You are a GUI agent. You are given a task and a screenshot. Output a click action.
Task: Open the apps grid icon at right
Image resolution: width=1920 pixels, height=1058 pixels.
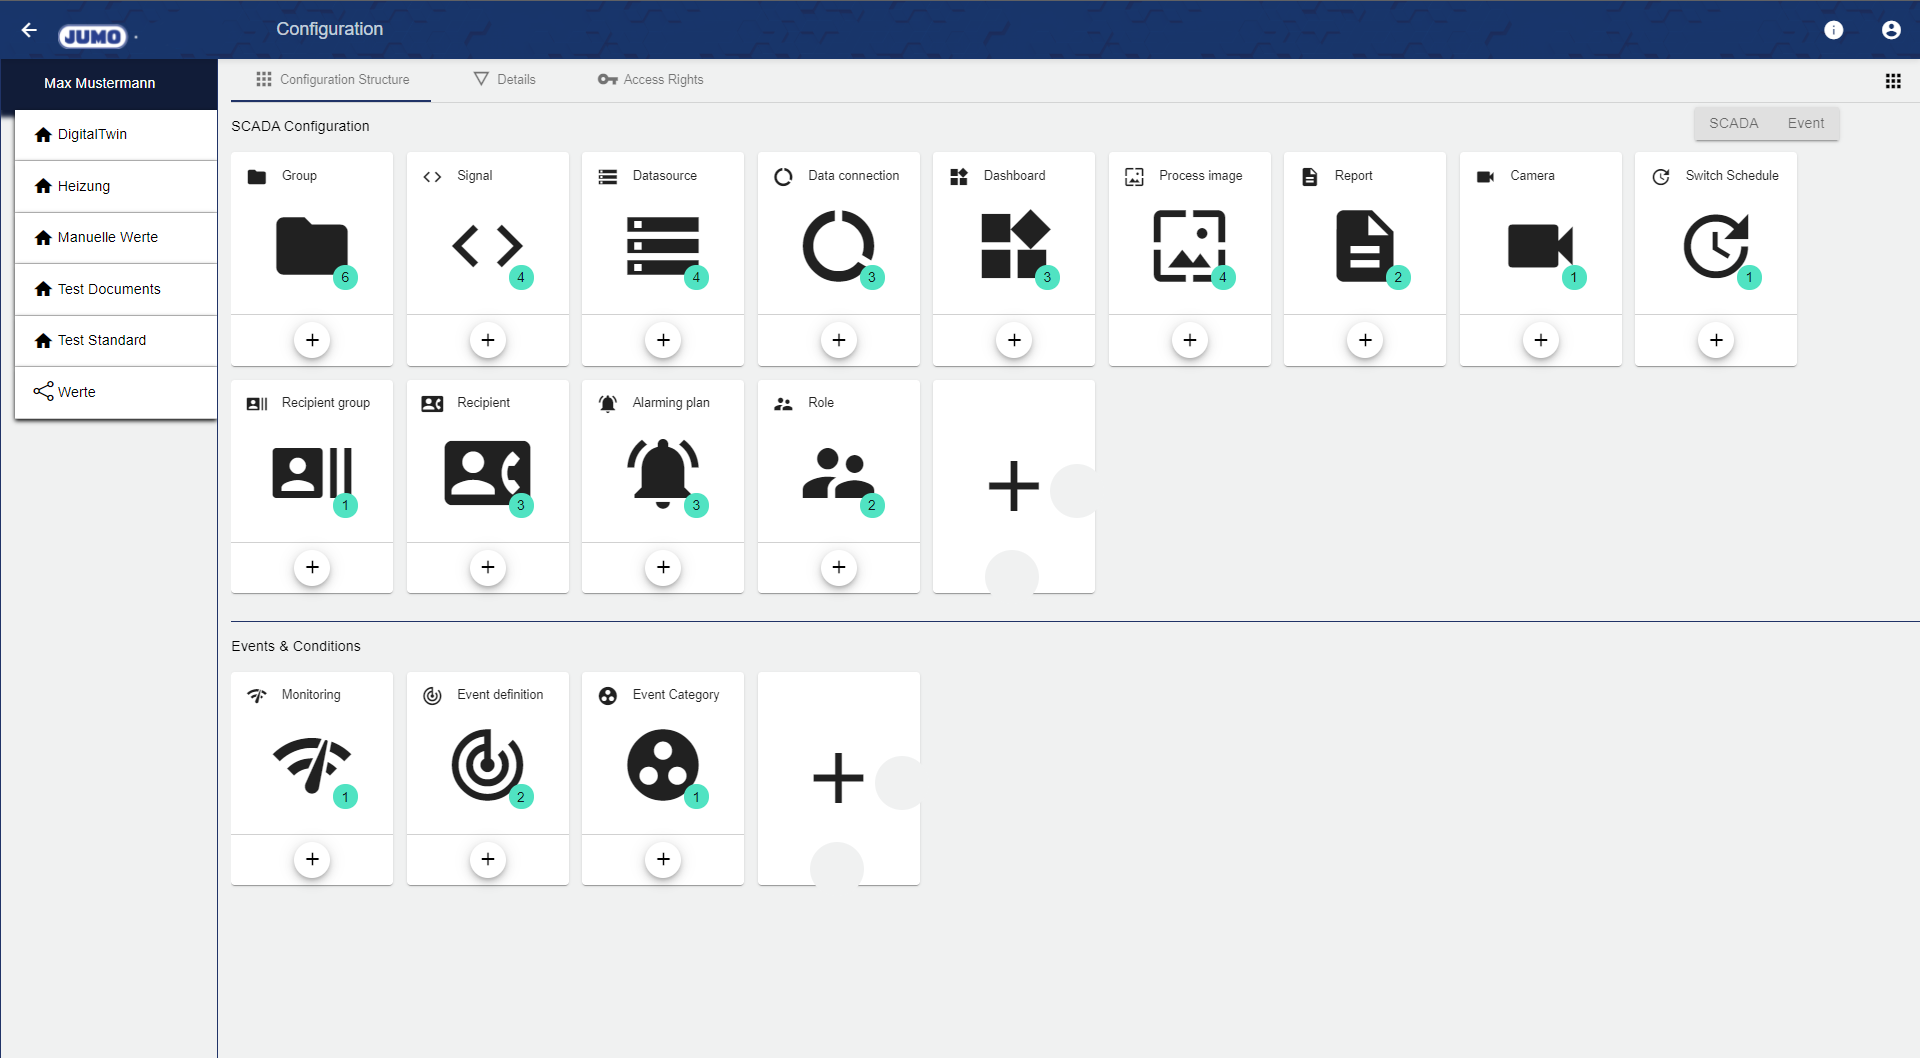coord(1892,81)
